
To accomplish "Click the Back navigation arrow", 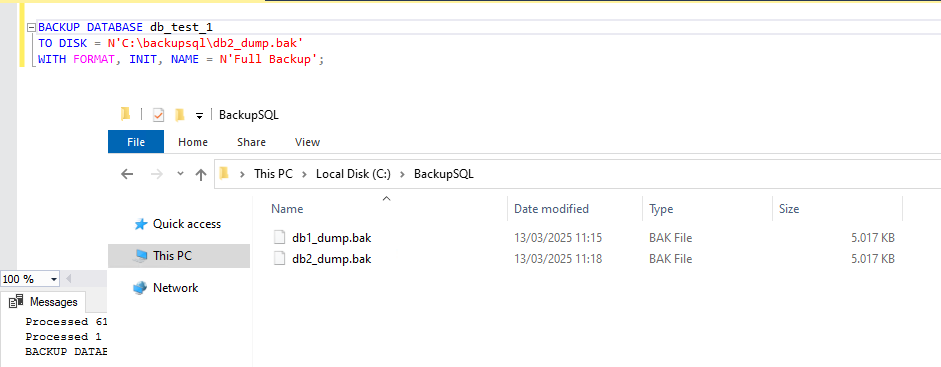I will point(127,174).
